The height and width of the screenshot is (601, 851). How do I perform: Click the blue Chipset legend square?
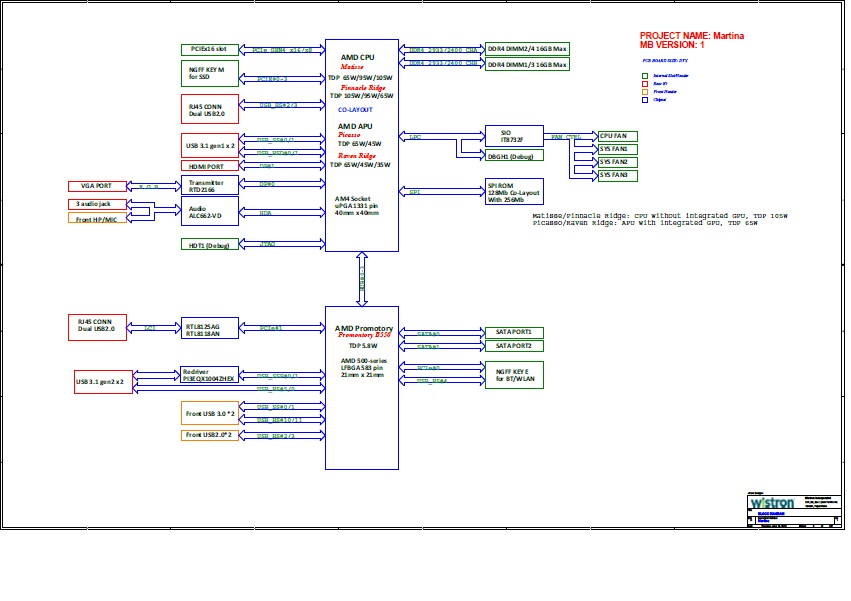tap(645, 100)
